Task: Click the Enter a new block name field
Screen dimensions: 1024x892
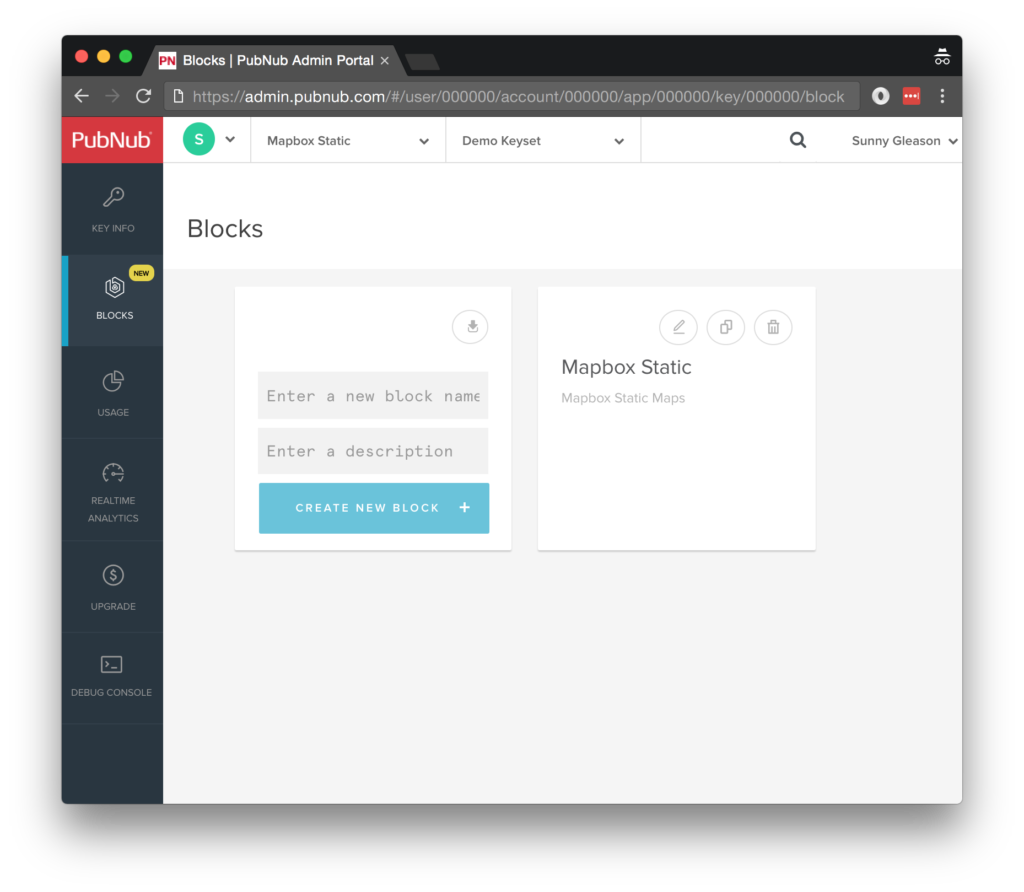Action: coord(372,395)
